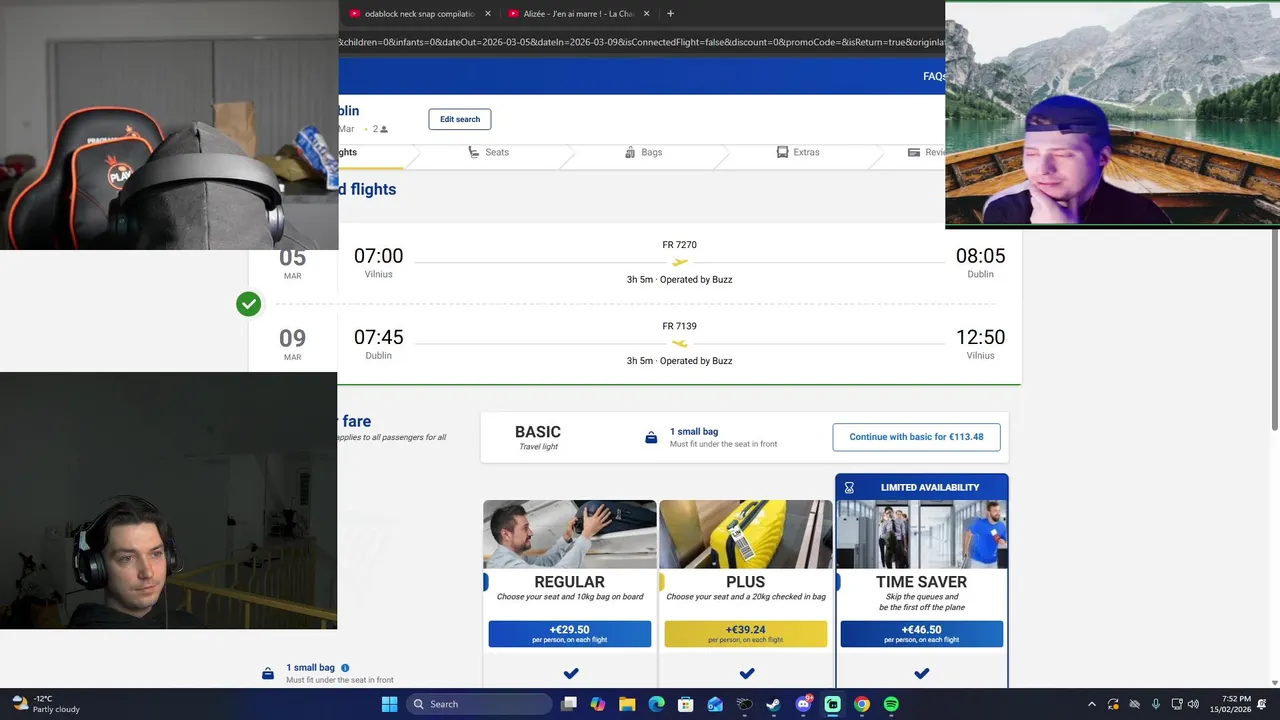
Task: Select the Plus fare +€39.24 button
Action: click(746, 634)
